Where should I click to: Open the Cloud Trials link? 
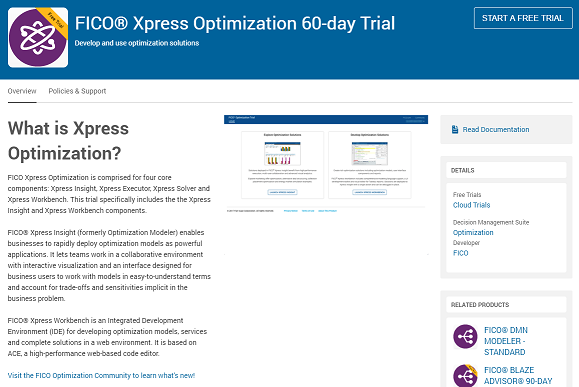pos(472,205)
